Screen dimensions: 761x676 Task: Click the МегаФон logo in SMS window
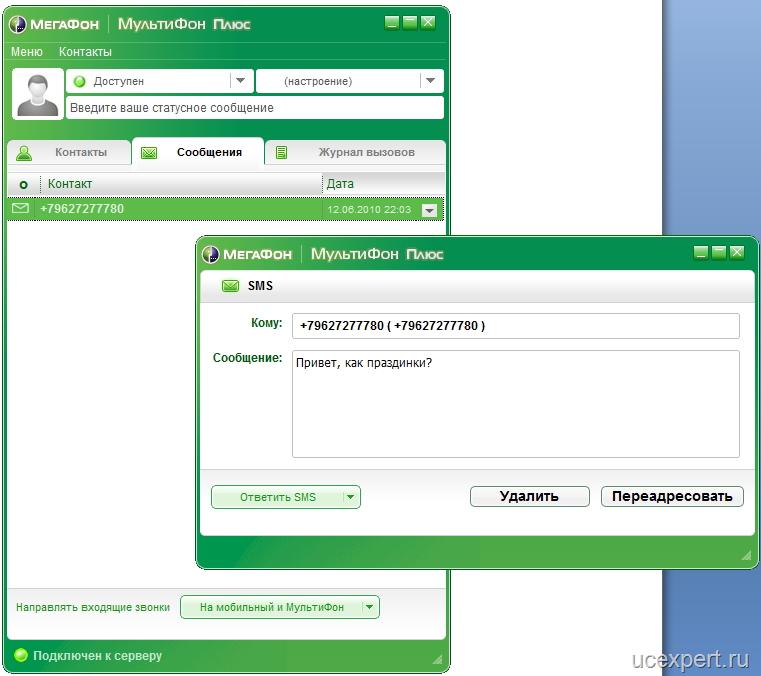pos(247,254)
